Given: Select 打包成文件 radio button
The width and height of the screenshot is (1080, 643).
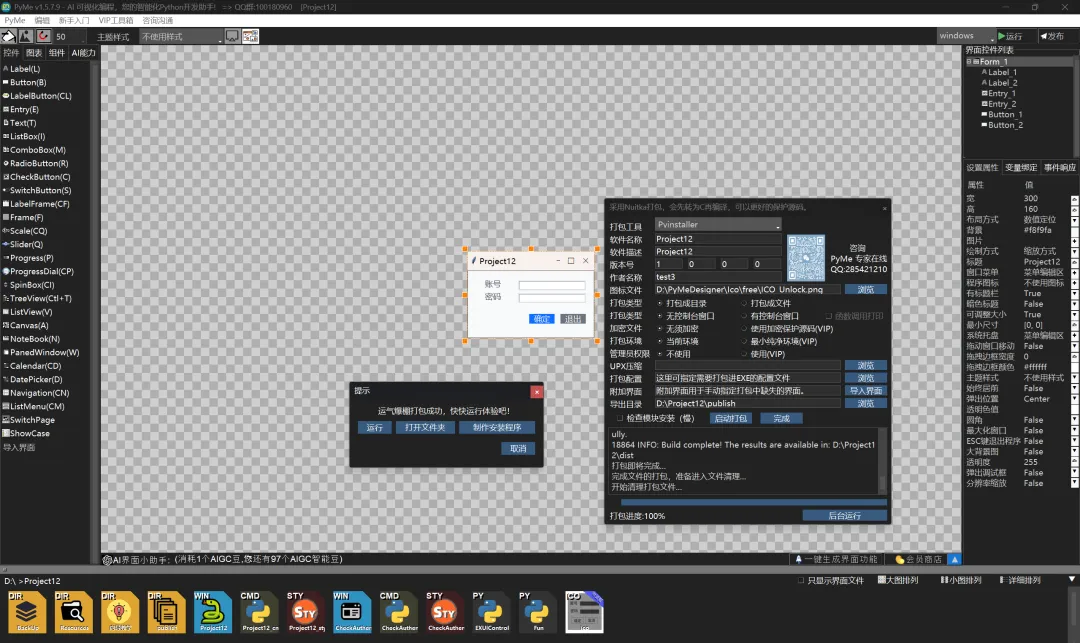Looking at the screenshot, I should [744, 303].
